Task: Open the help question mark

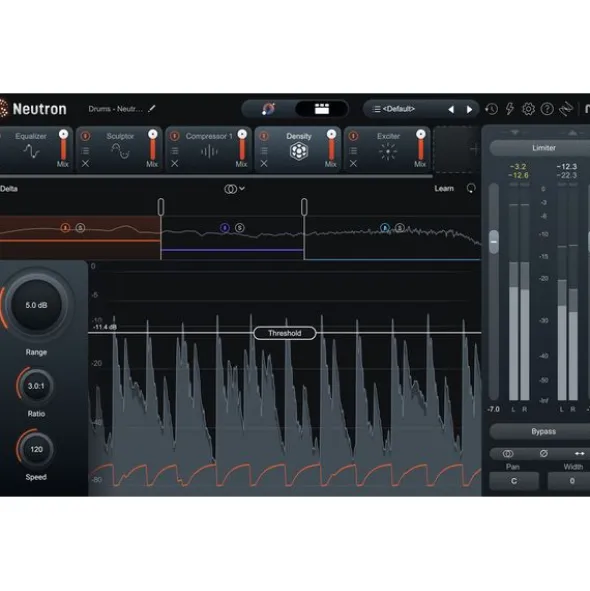Action: click(547, 109)
